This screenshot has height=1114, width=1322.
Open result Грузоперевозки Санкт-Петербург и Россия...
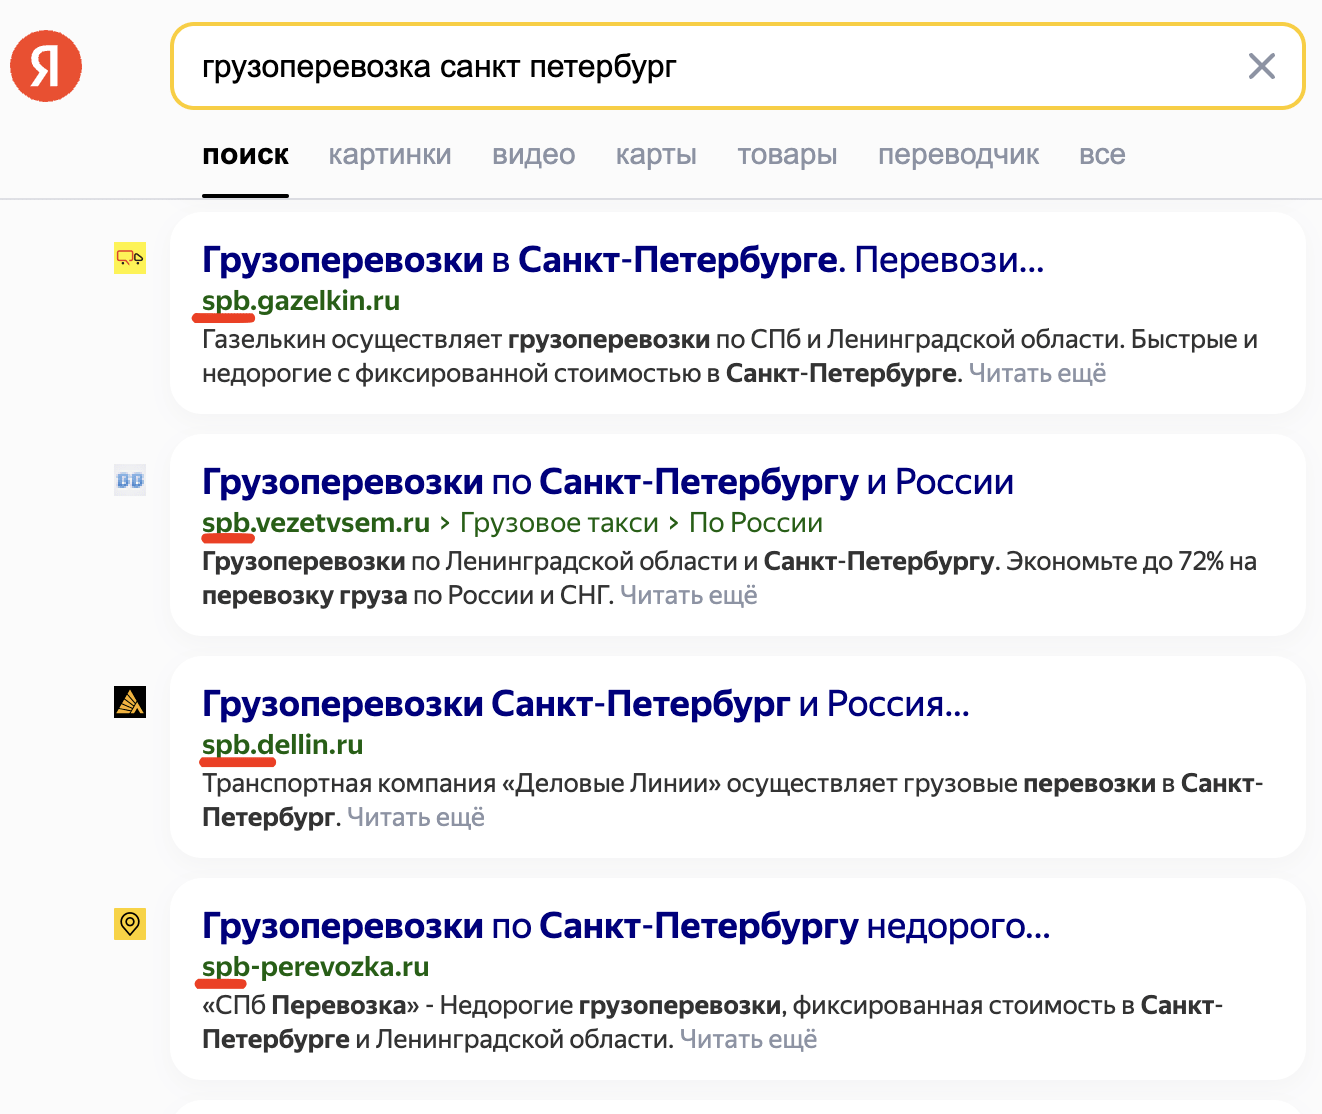pos(586,704)
